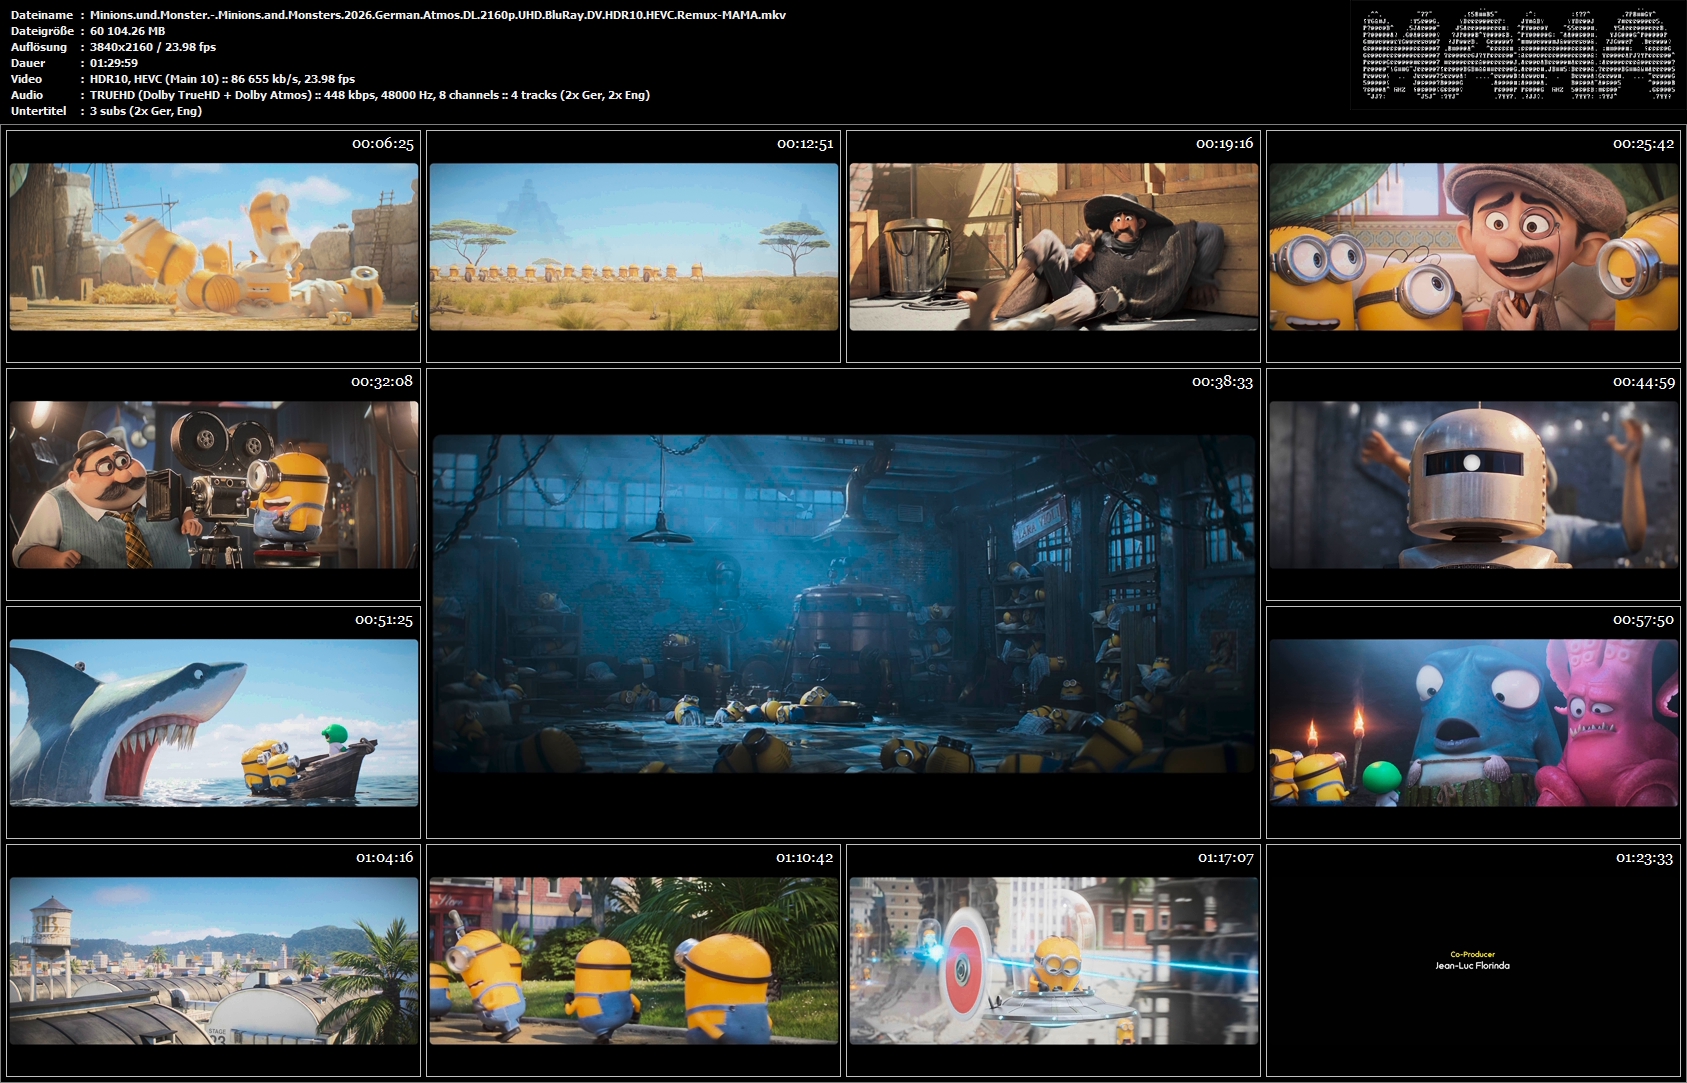Select the film camera thumbnail at 00:32:08
This screenshot has width=1687, height=1083.
coord(214,485)
